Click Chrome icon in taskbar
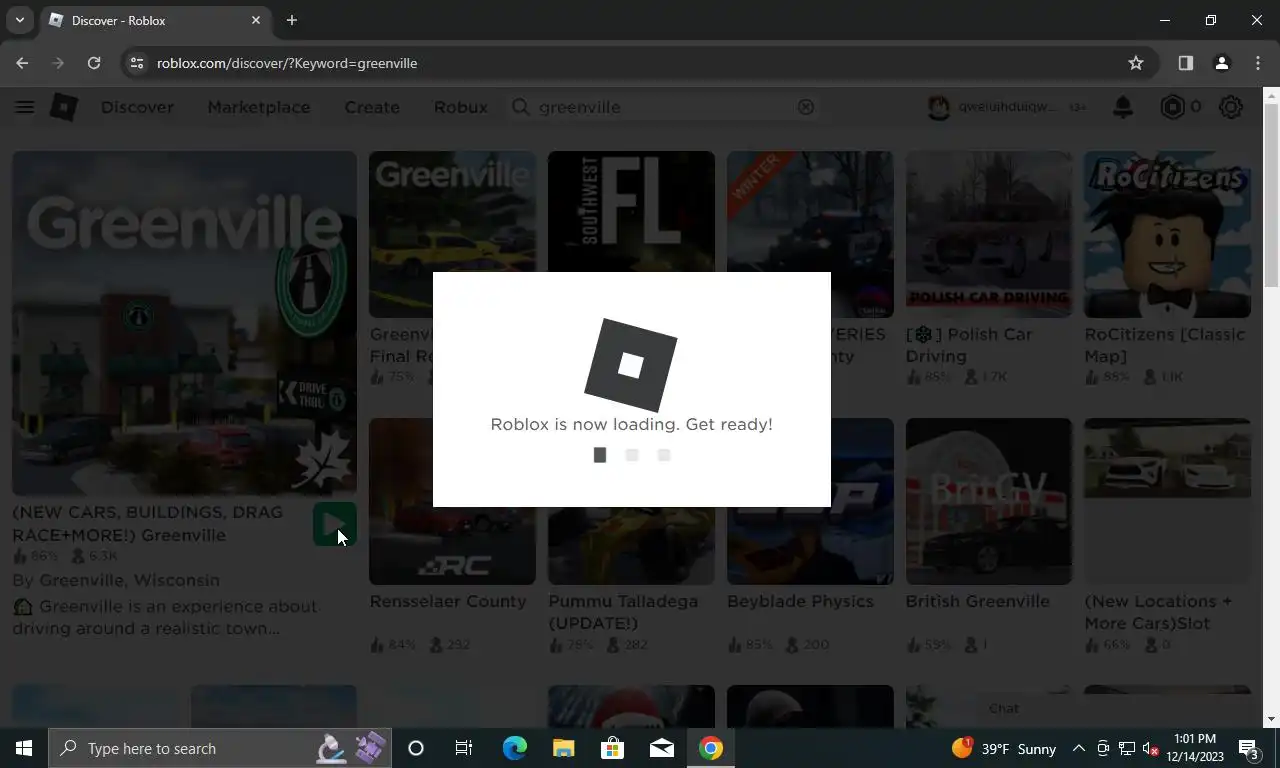The width and height of the screenshot is (1280, 768). (x=711, y=748)
